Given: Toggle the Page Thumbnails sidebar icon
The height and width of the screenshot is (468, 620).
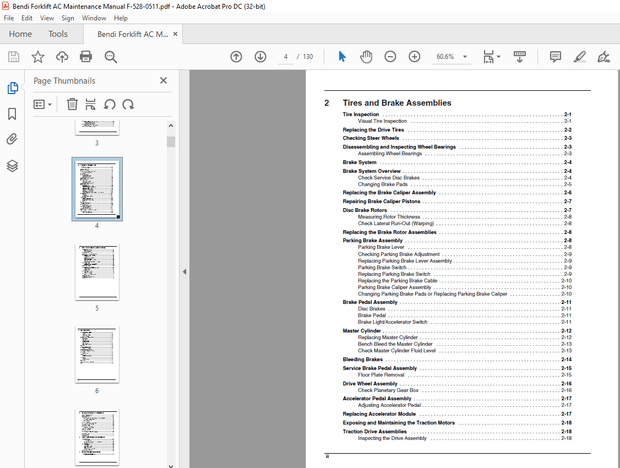Looking at the screenshot, I should (x=12, y=88).
